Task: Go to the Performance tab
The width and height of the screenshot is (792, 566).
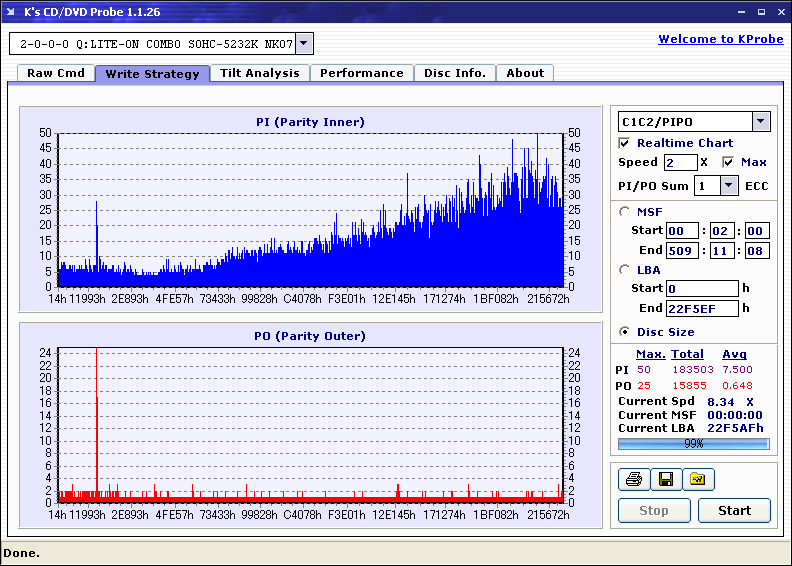Action: tap(362, 73)
